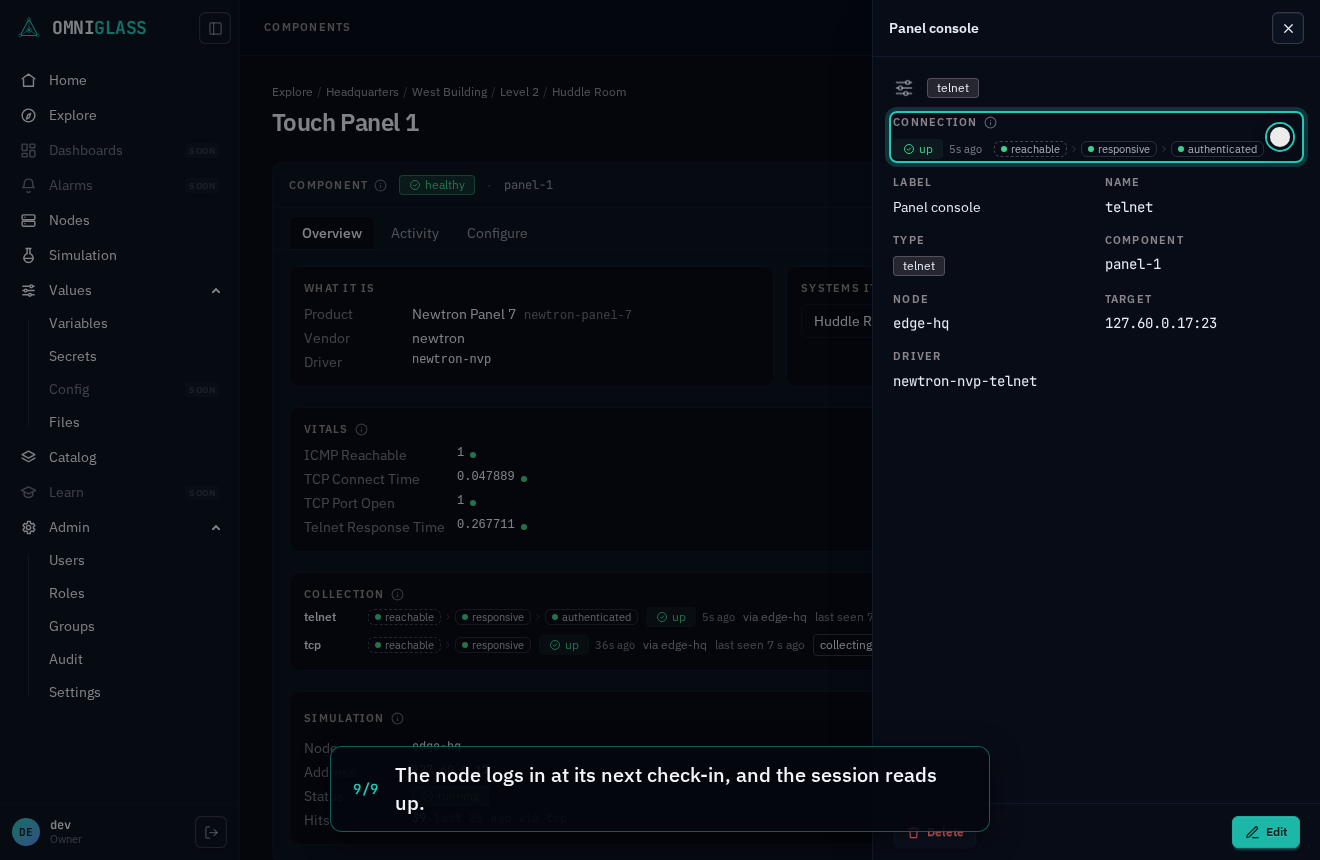Click the Explore breadcrumb link

[x=292, y=92]
